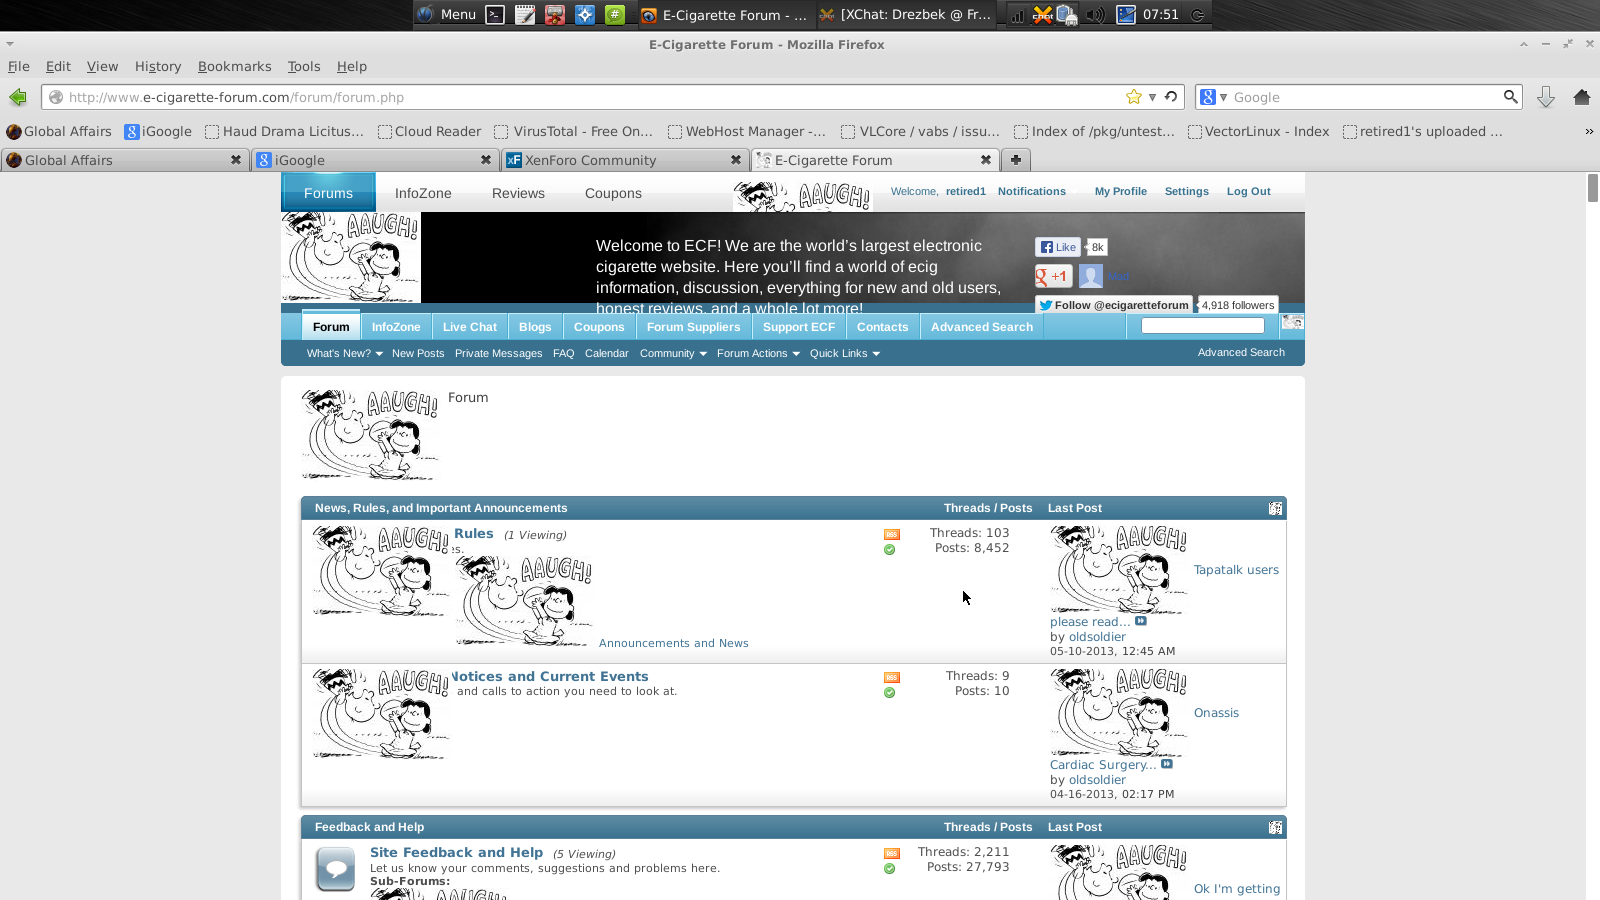Close the iGoogle tab
The image size is (1600, 900).
click(486, 160)
